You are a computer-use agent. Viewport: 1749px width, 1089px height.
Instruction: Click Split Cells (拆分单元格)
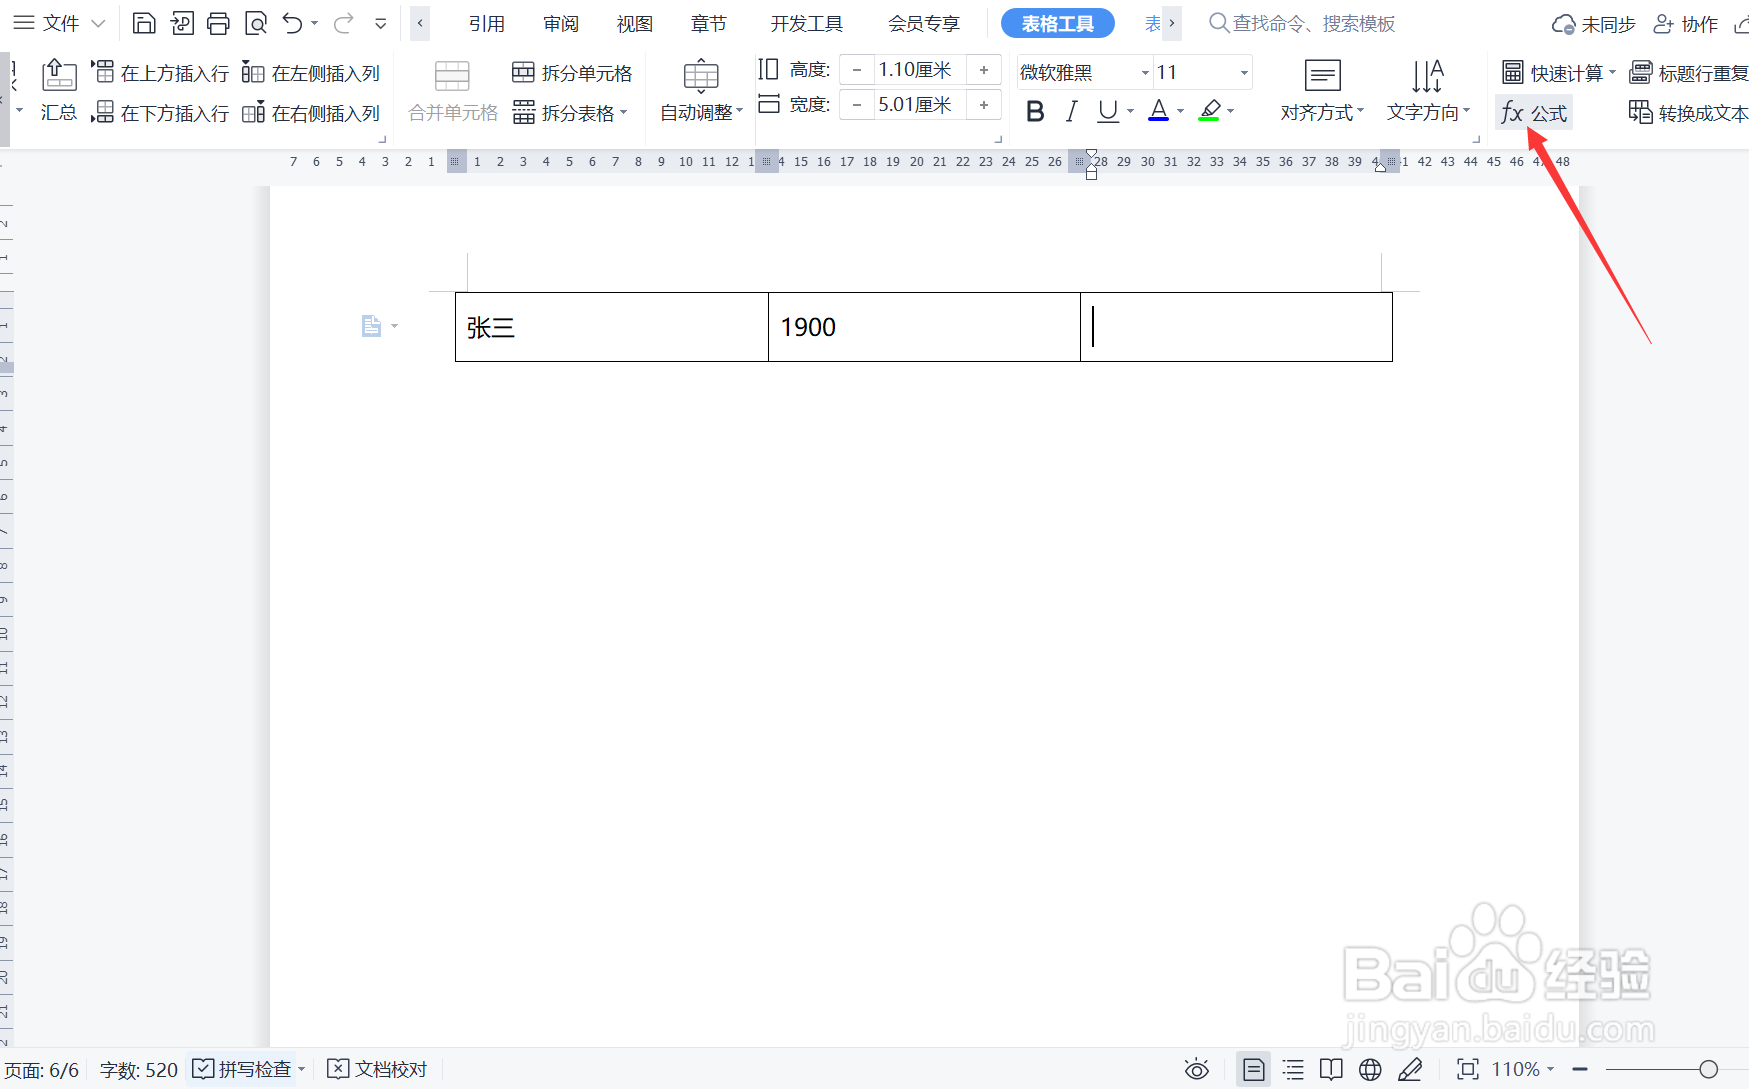(572, 73)
